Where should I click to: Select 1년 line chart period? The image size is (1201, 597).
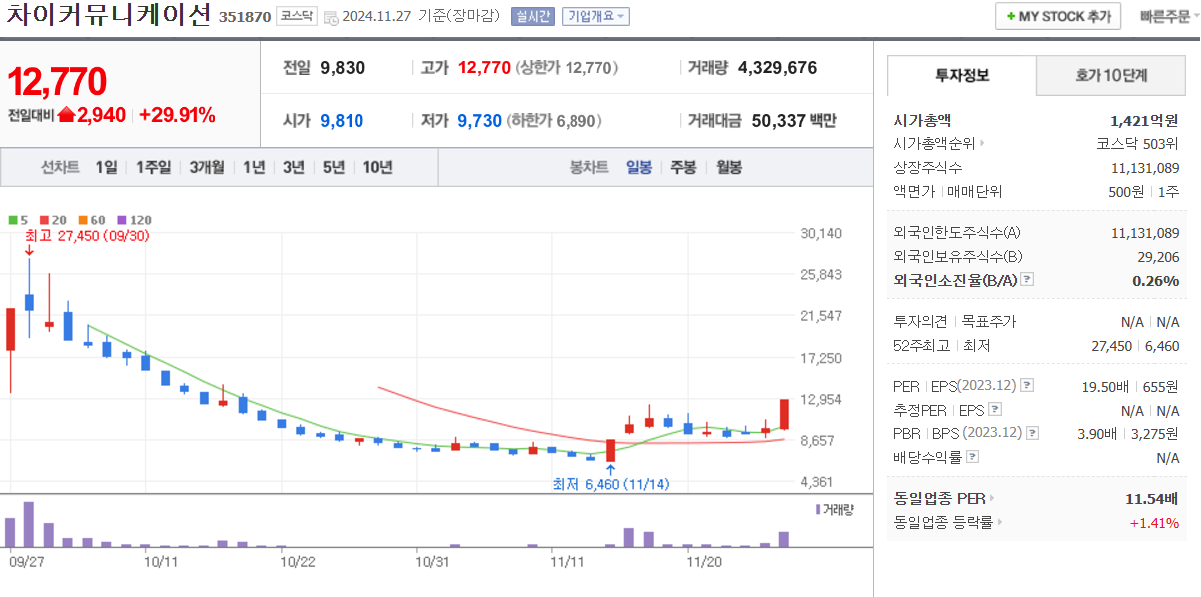click(x=254, y=167)
